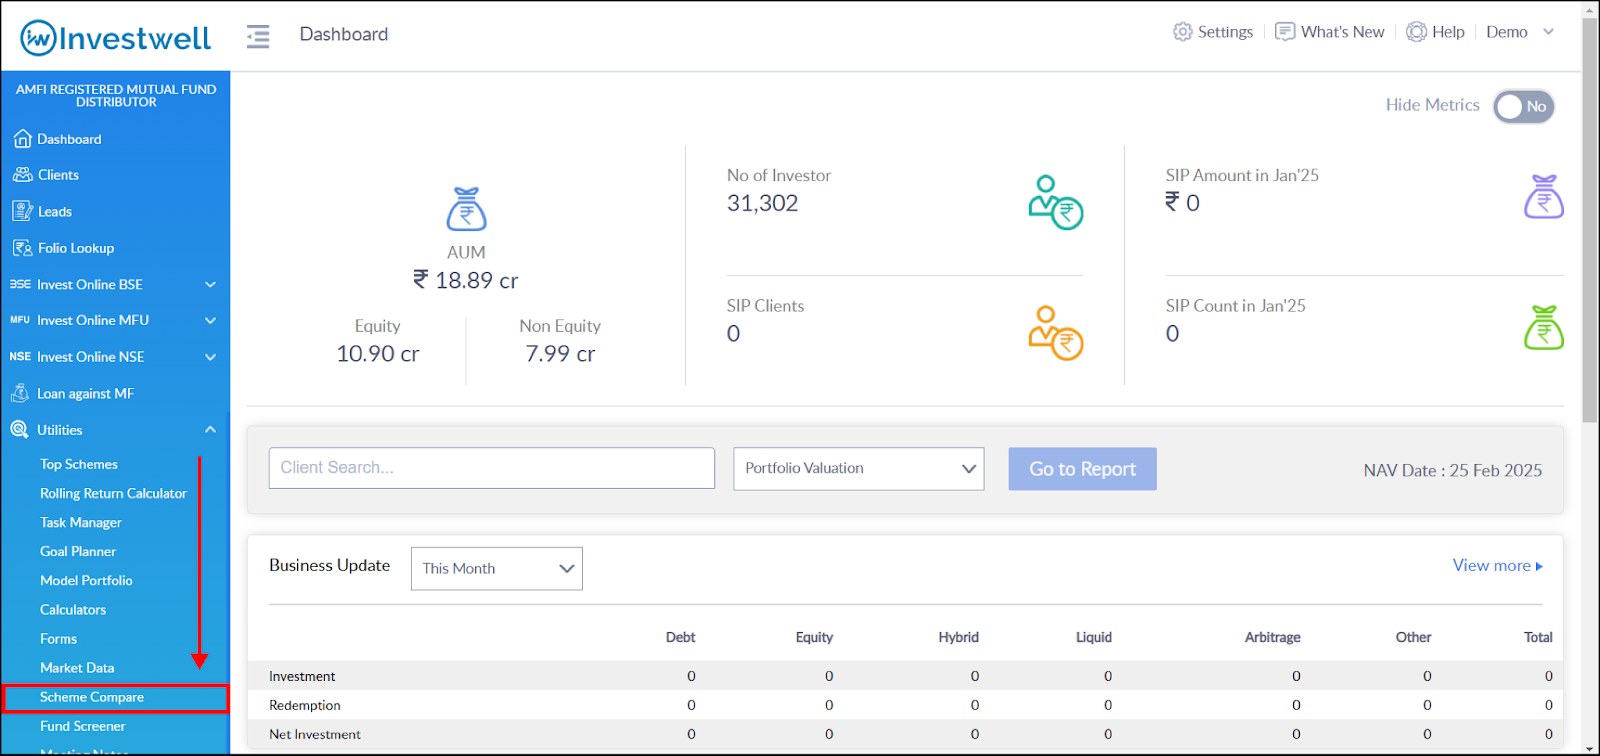Click the Folio Lookup icon
Screen dimensions: 1600x756
[x=22, y=248]
